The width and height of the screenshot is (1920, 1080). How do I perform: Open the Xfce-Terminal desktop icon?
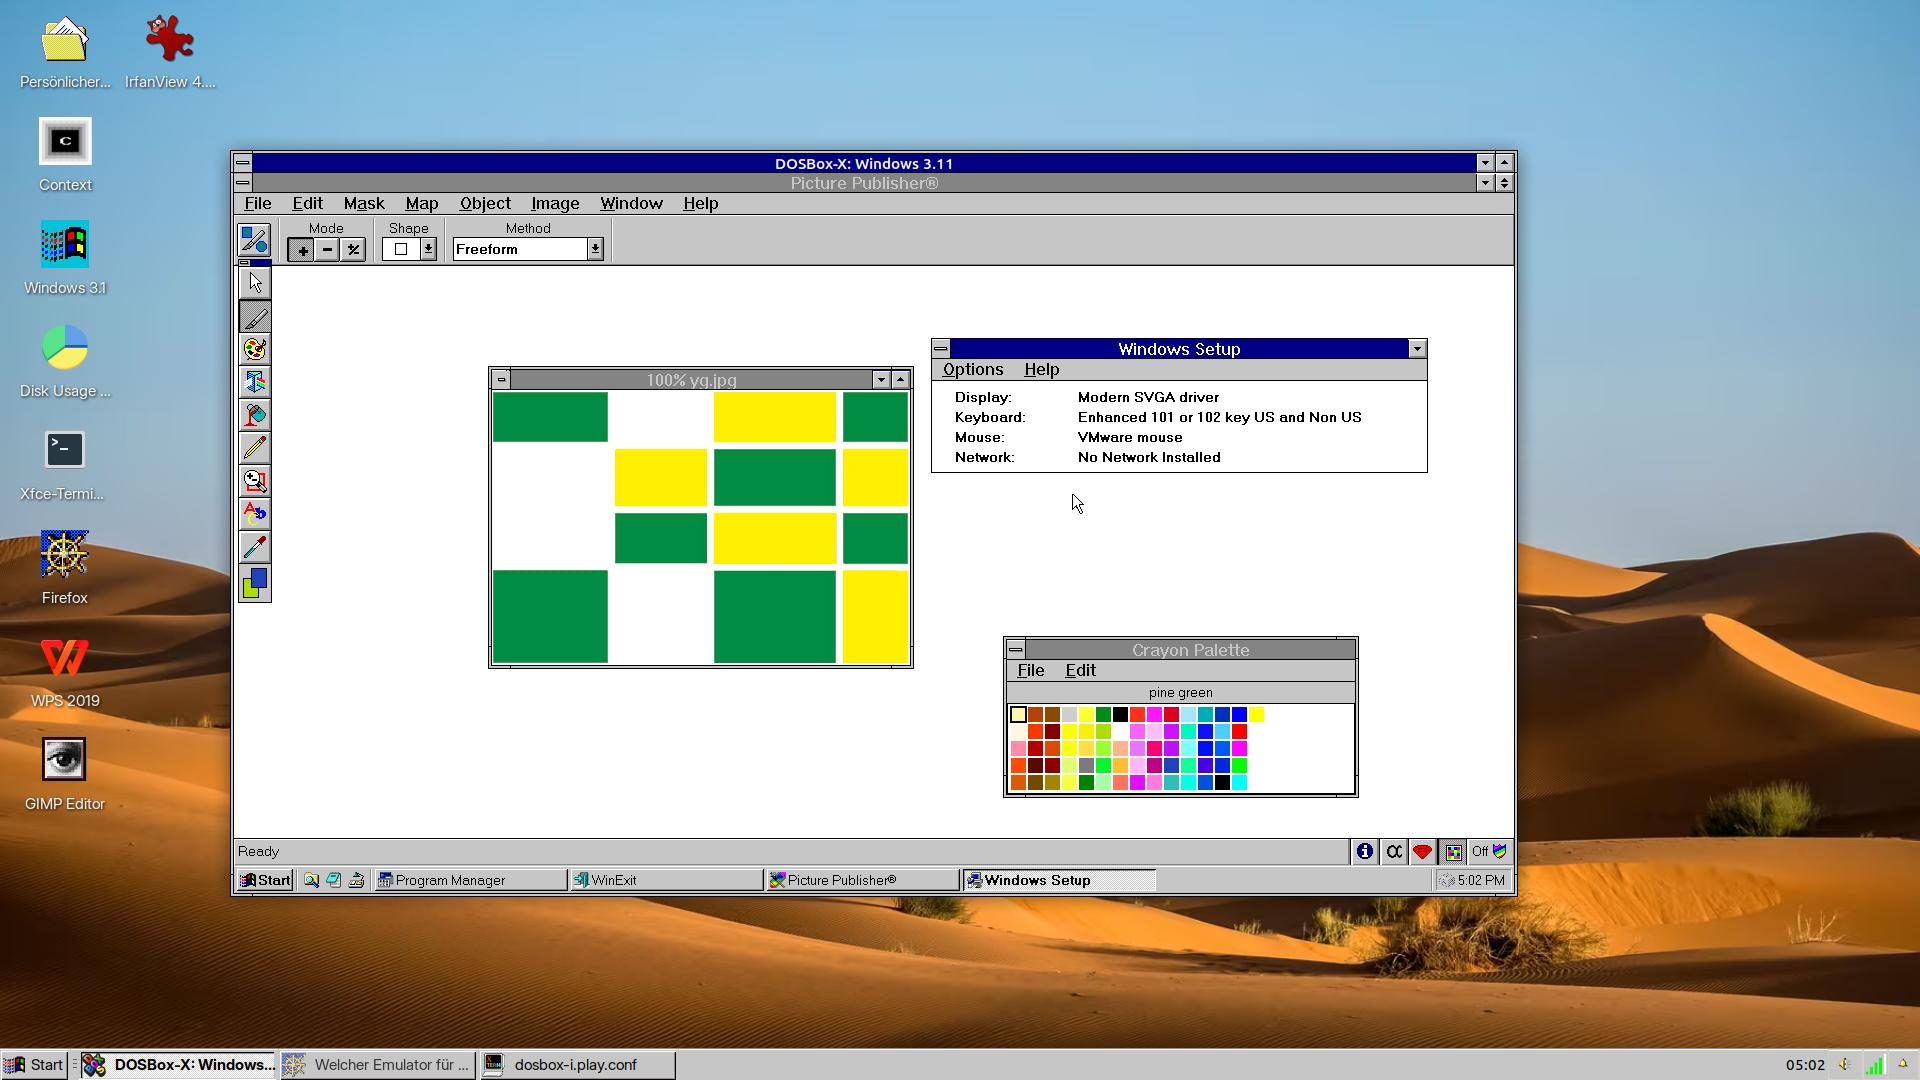point(65,464)
